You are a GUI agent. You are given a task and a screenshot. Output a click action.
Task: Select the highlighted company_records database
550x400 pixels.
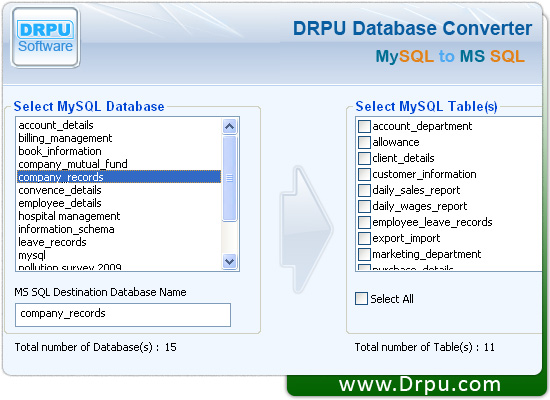point(119,177)
